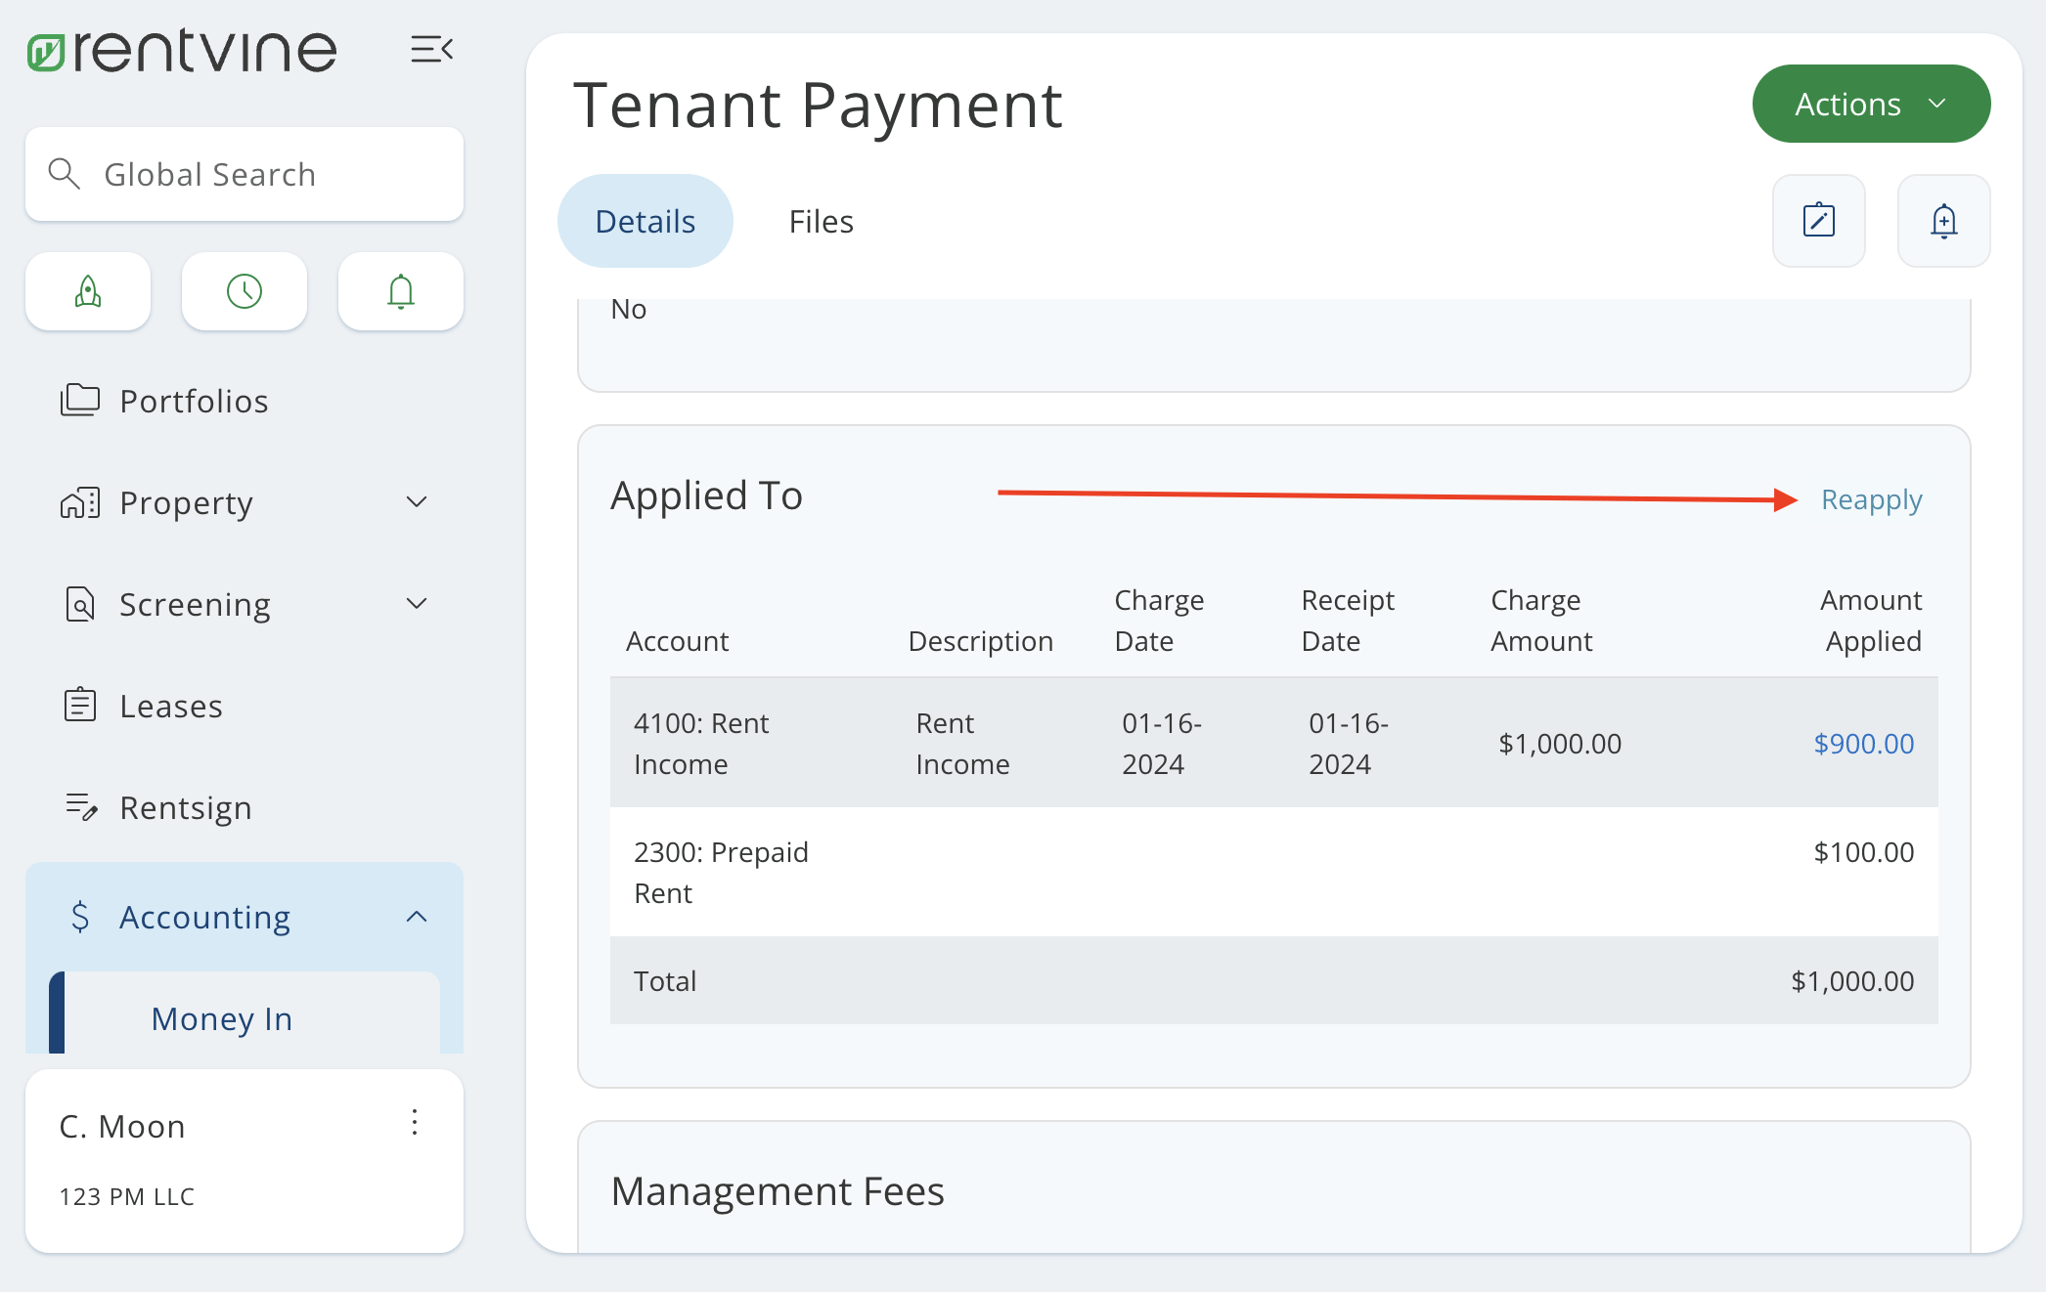Collapse the Accounting menu
This screenshot has width=2046, height=1292.
pyautogui.click(x=417, y=916)
